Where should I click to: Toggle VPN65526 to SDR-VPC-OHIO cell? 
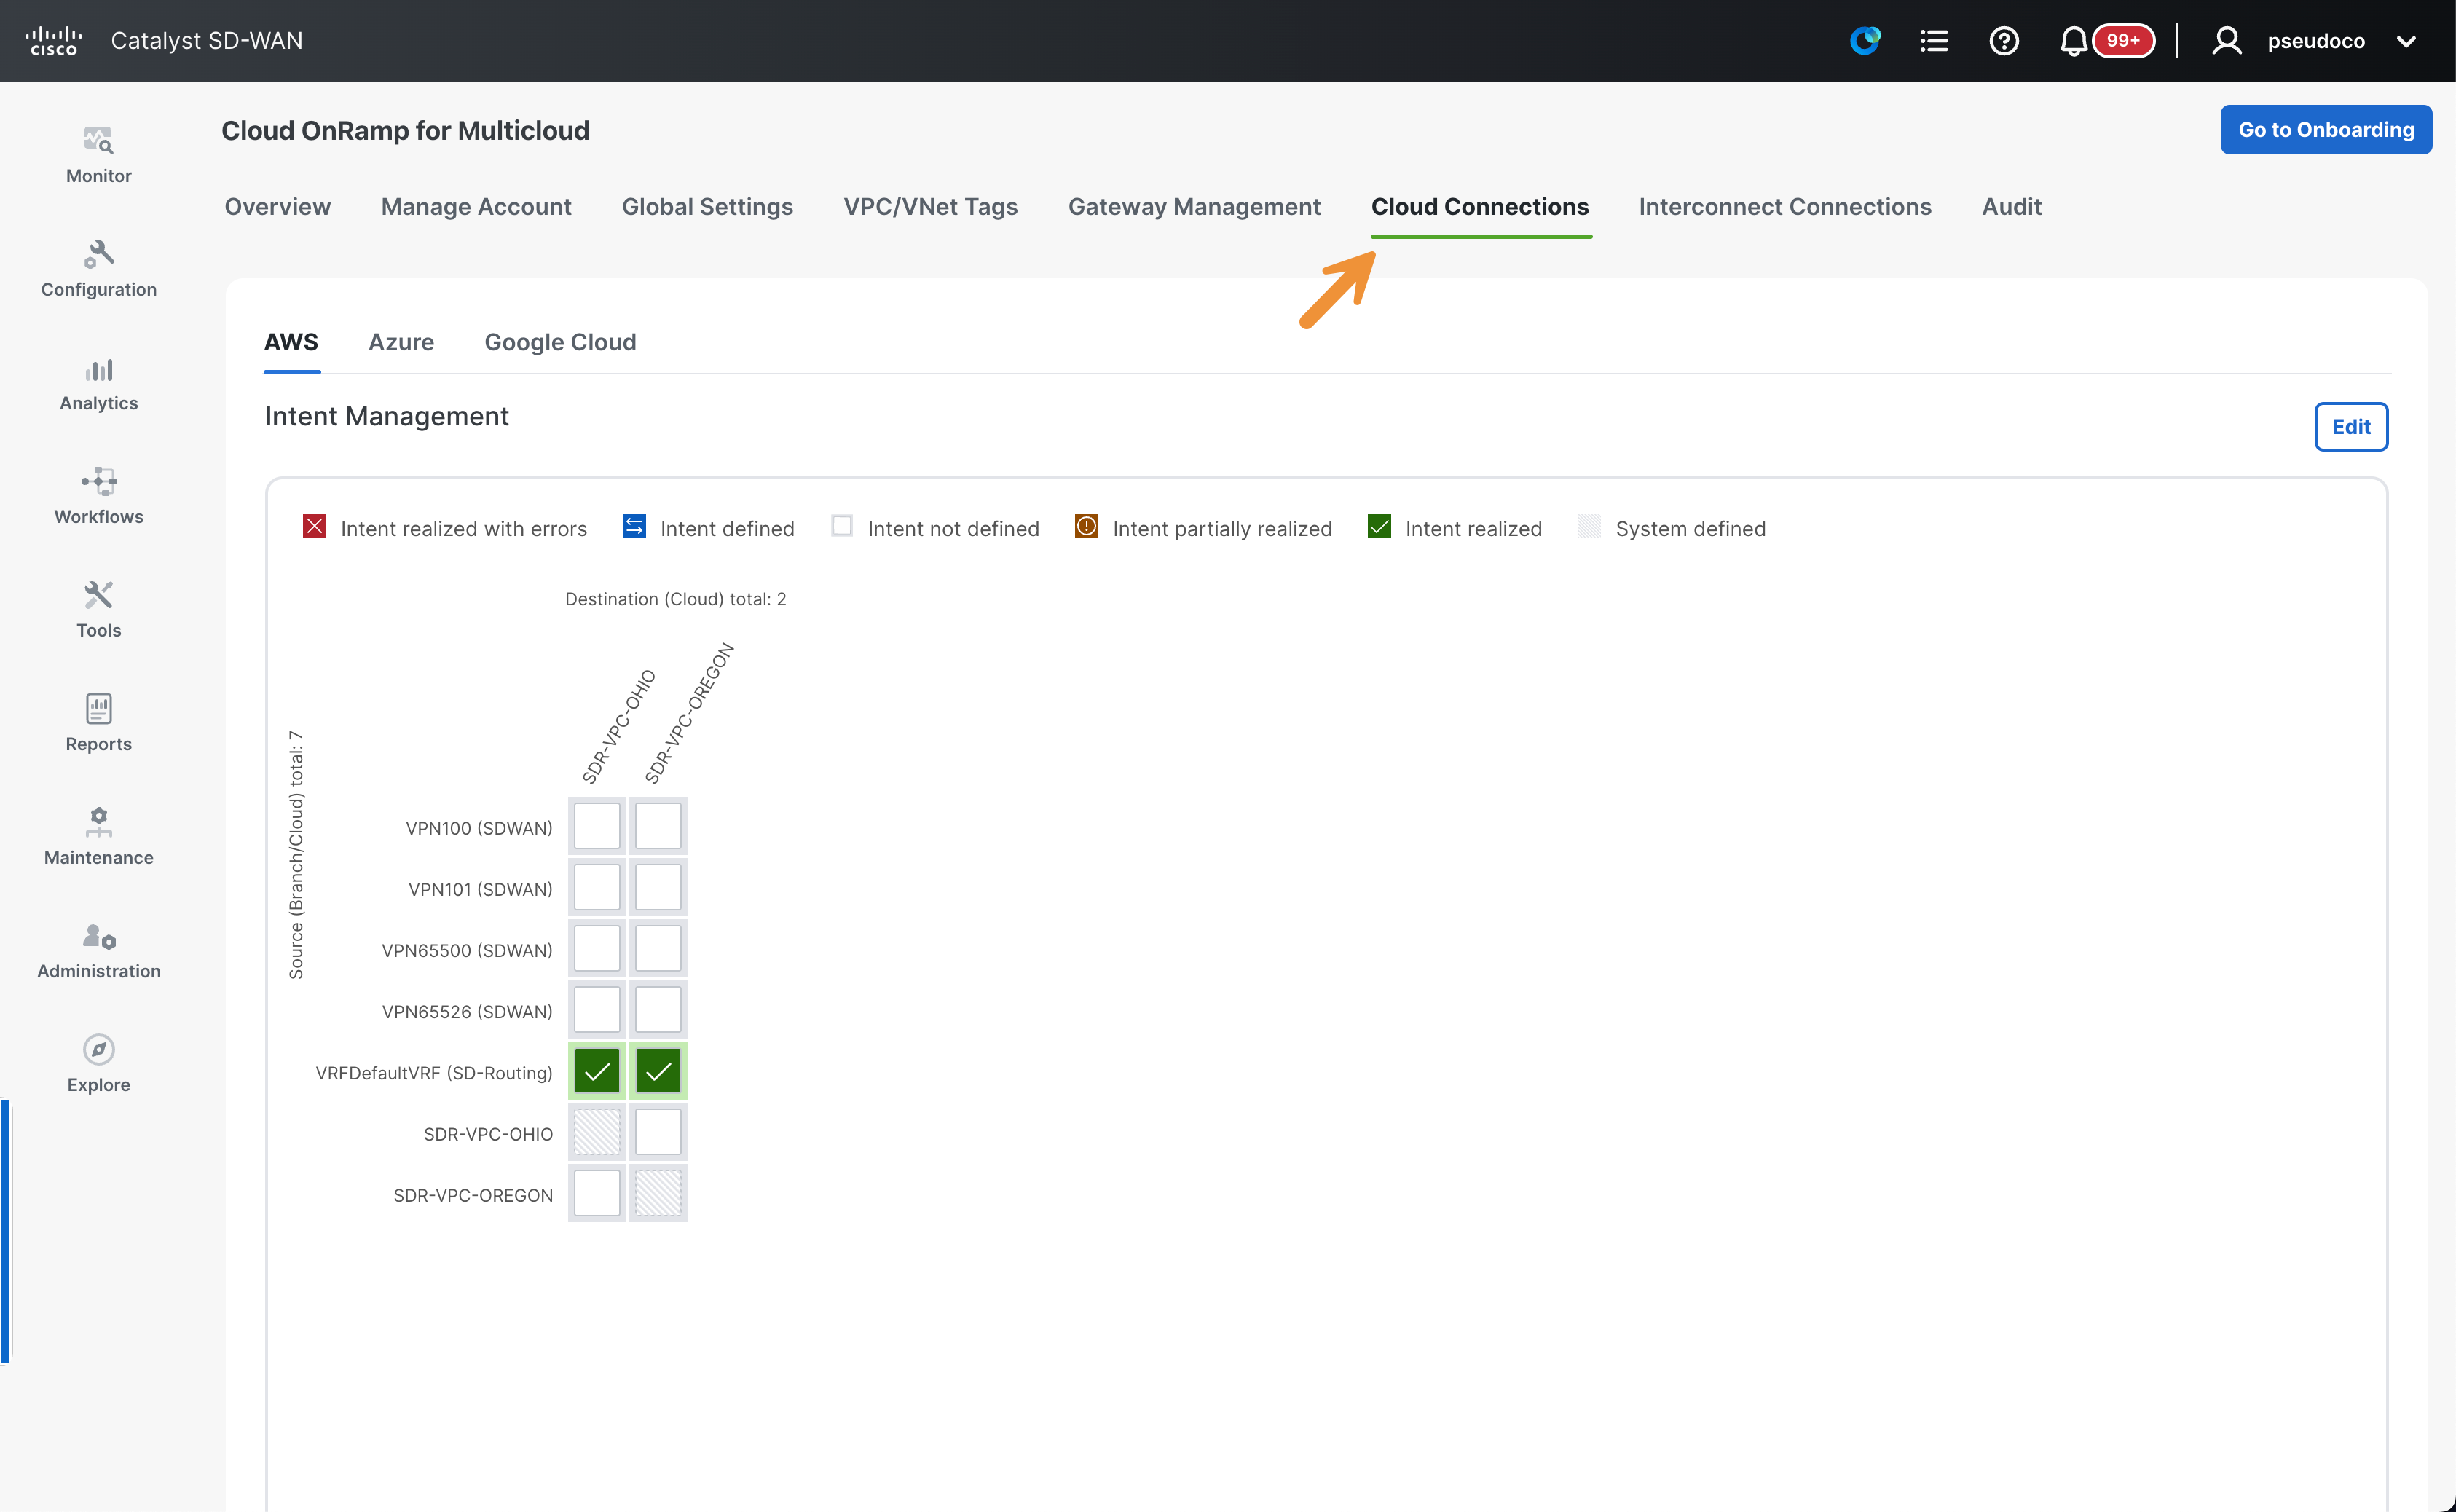(x=597, y=1010)
